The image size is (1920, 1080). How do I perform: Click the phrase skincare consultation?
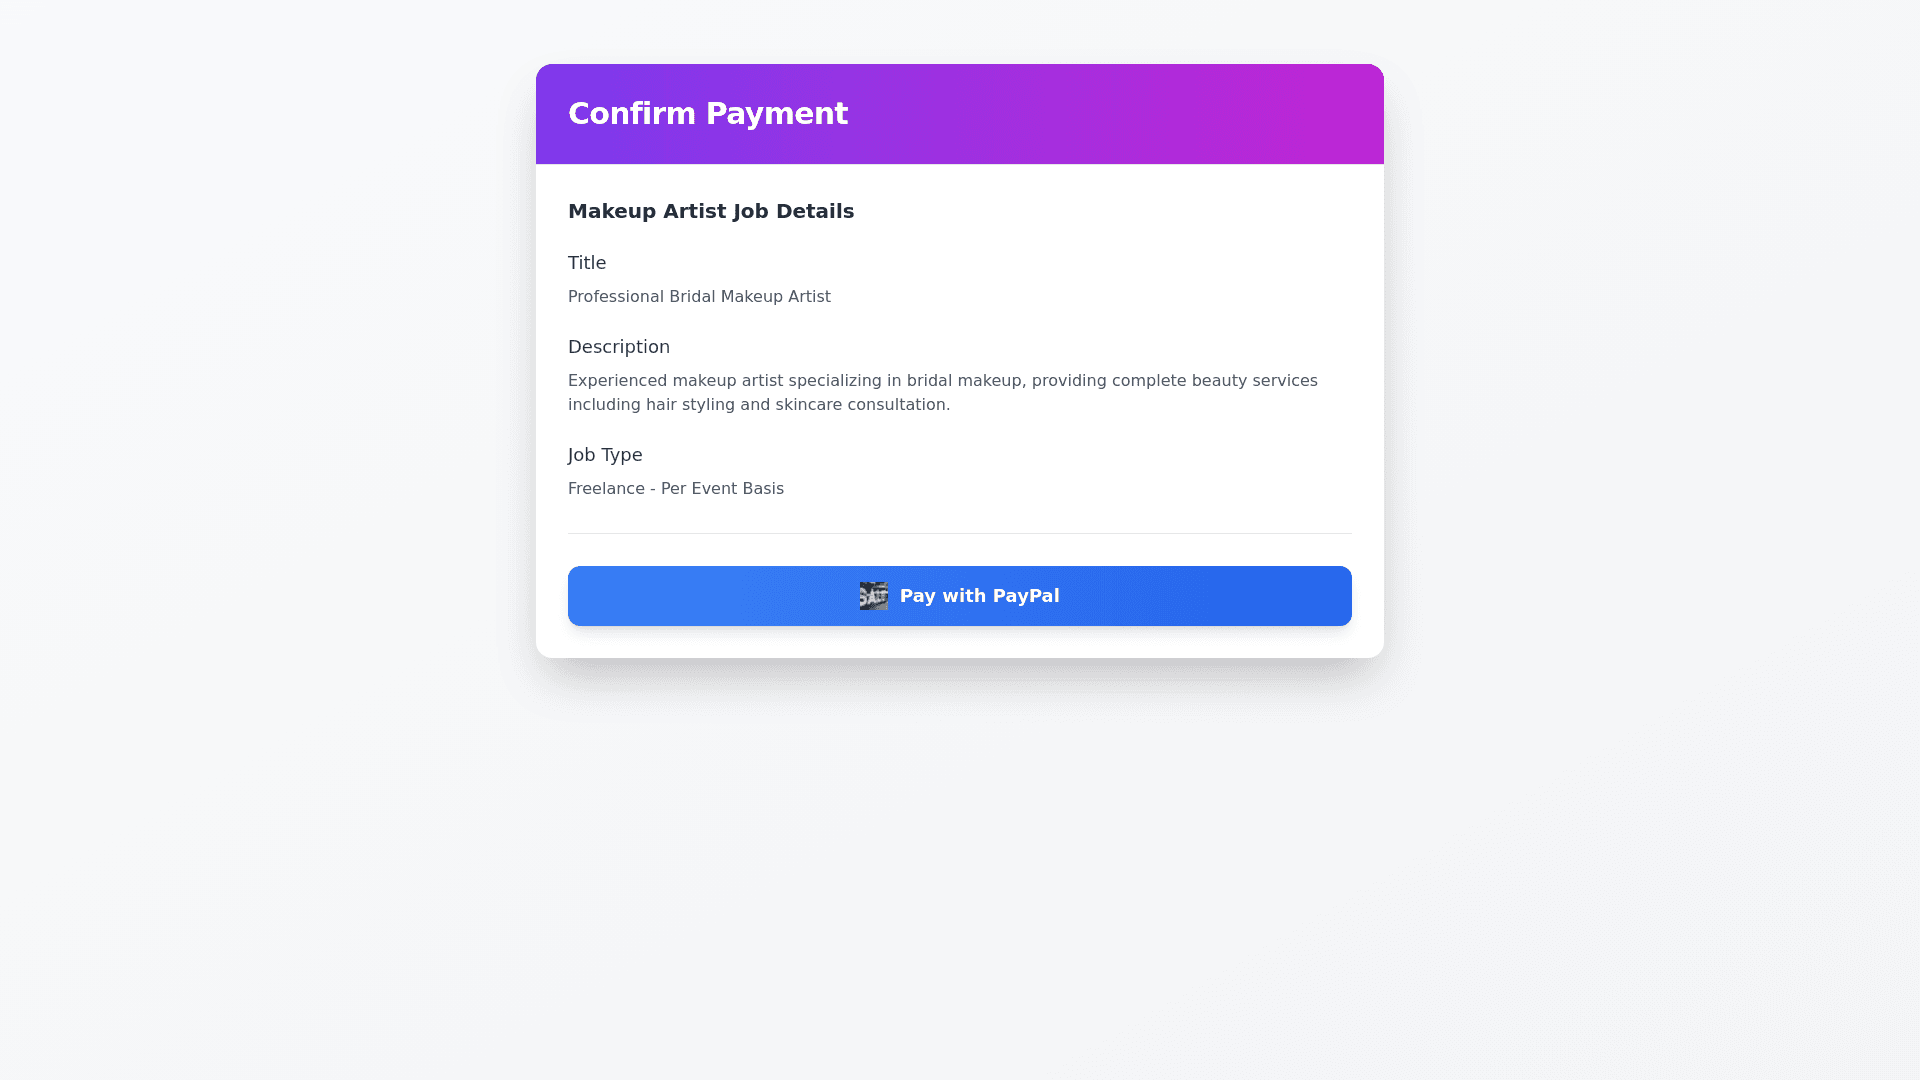coord(861,405)
